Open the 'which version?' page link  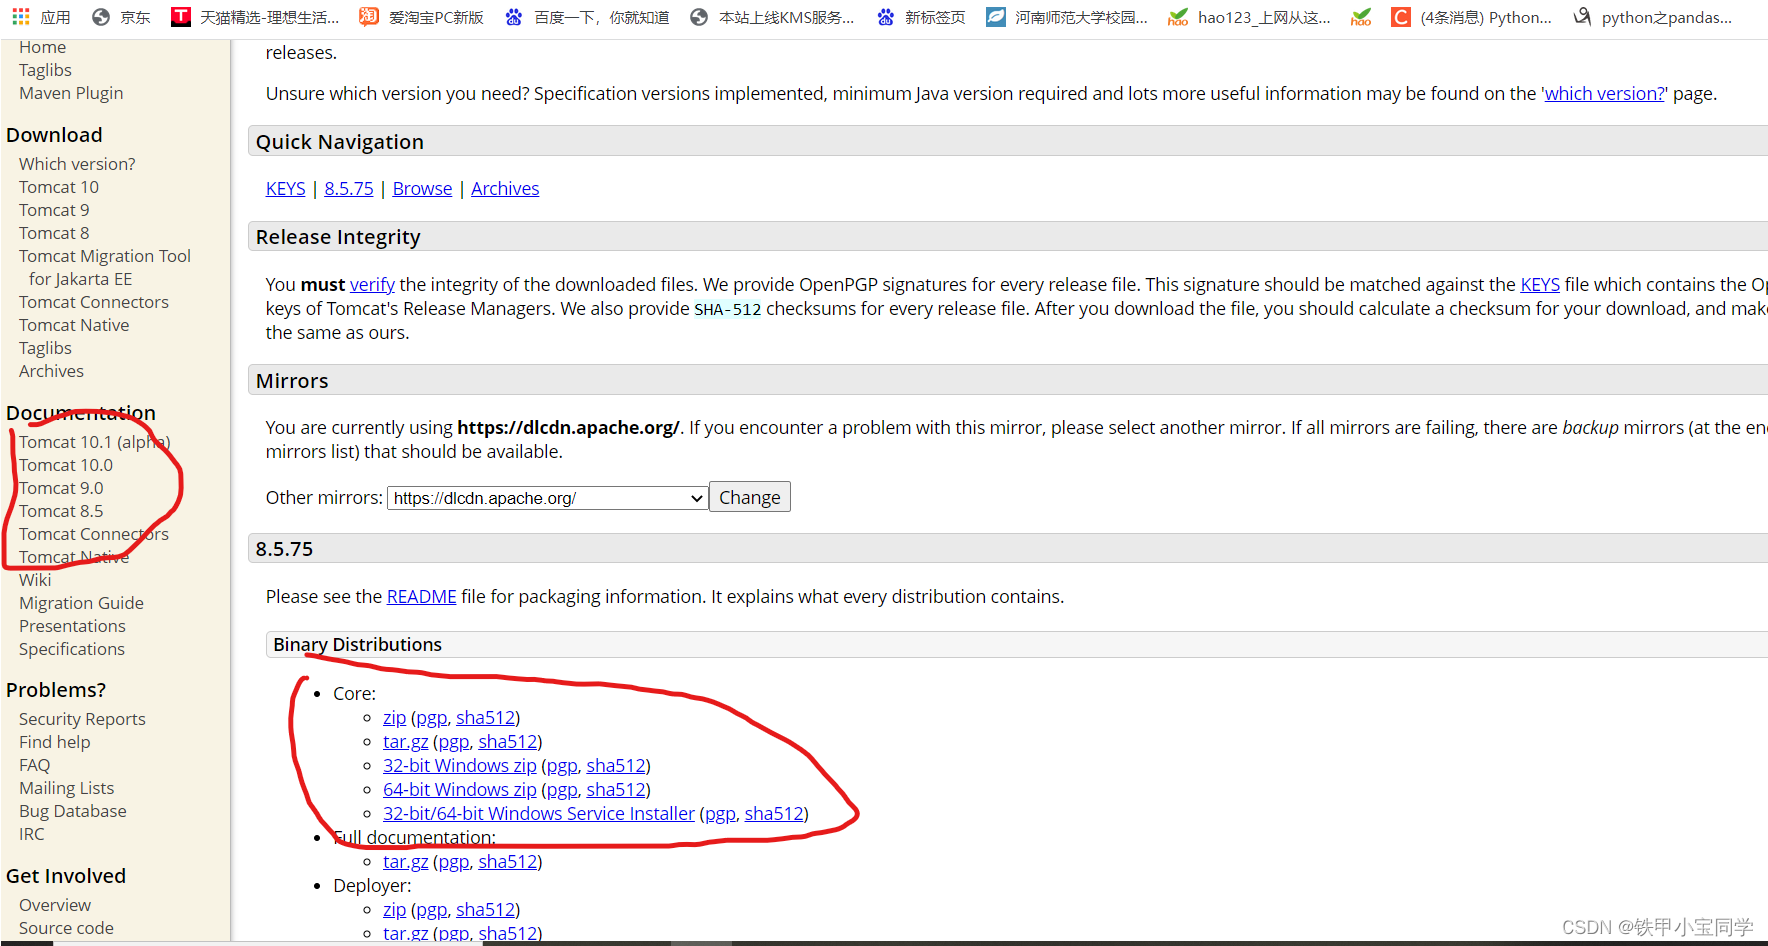pos(1605,94)
